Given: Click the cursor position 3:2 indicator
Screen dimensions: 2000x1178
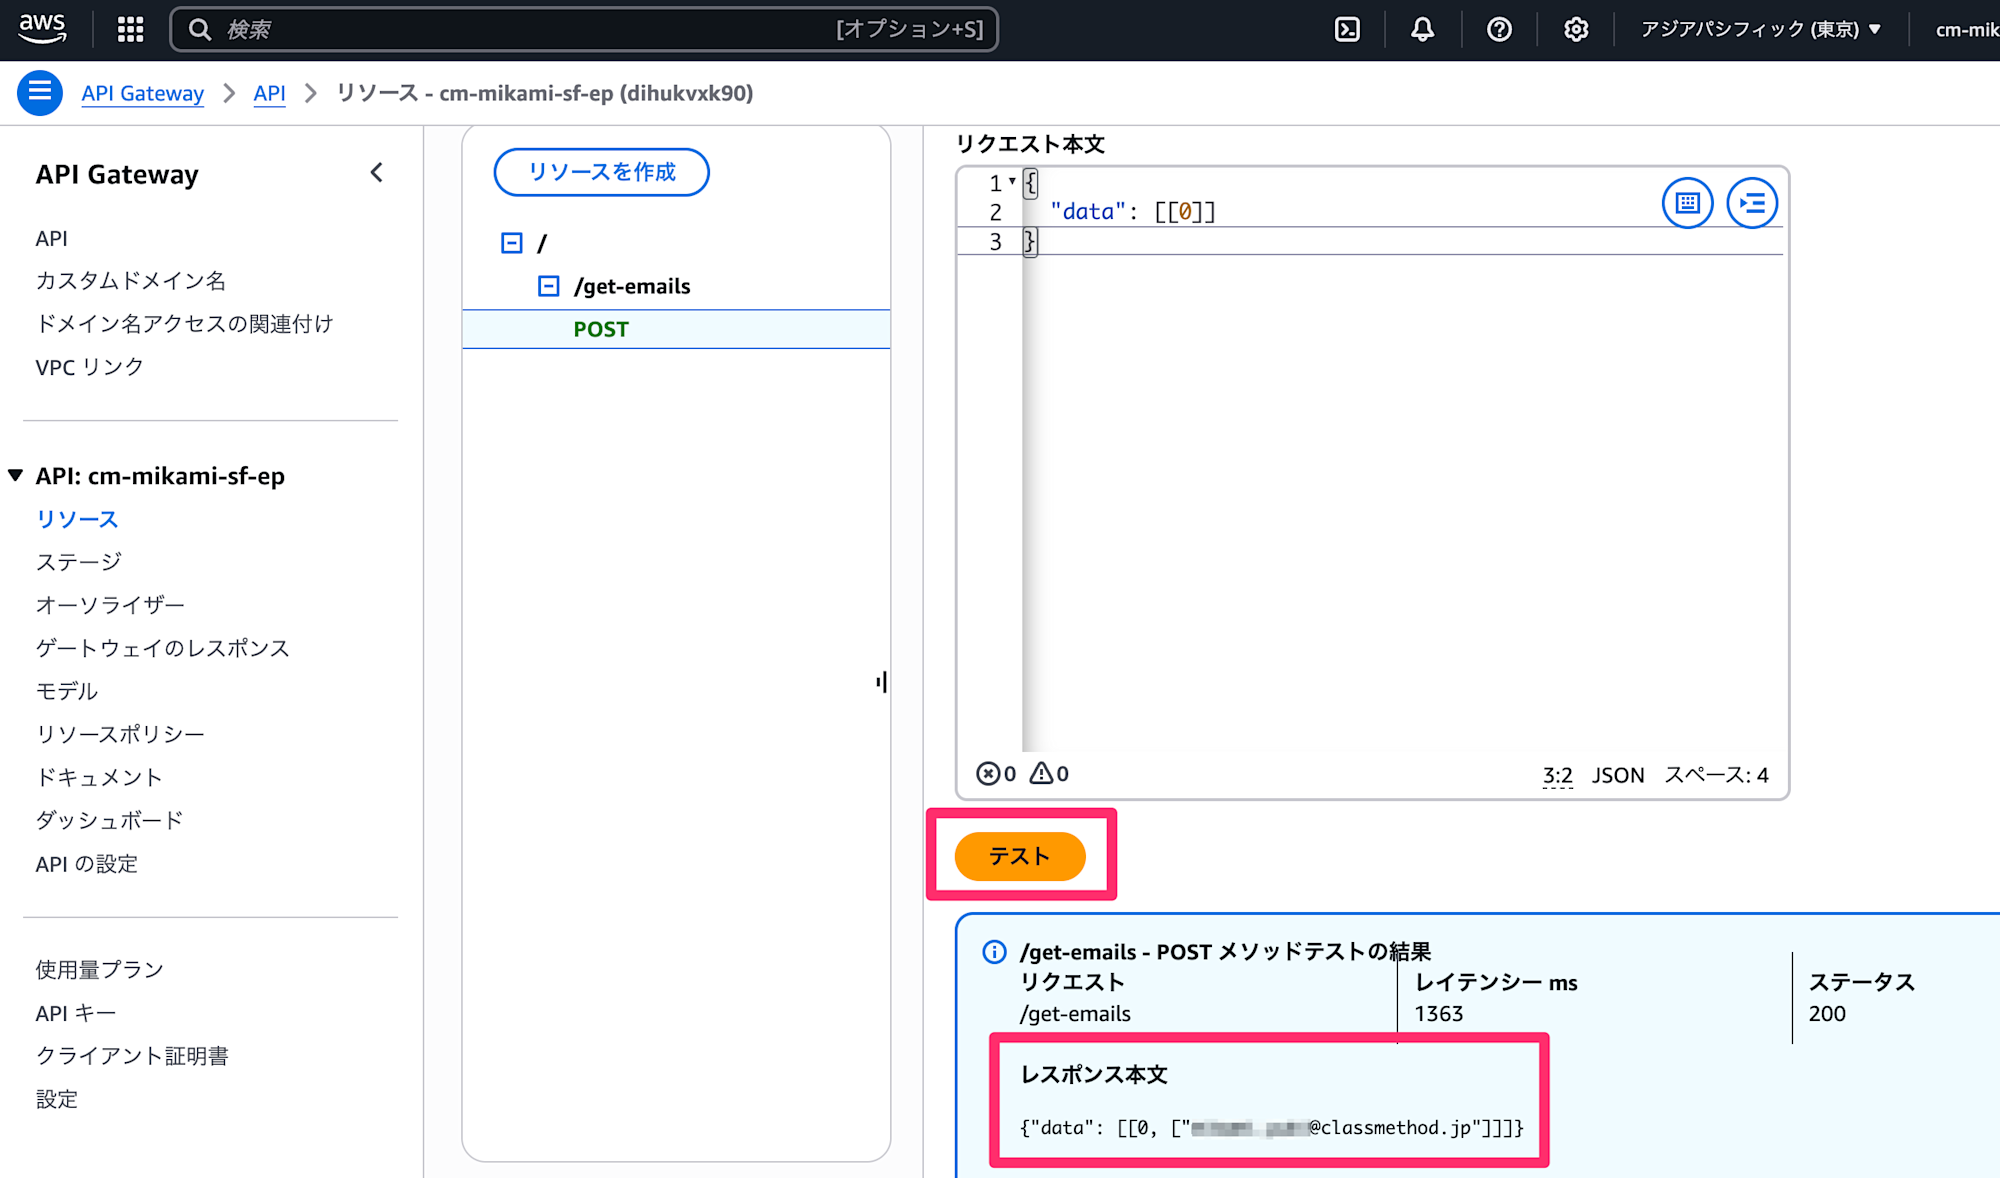Looking at the screenshot, I should (1557, 775).
